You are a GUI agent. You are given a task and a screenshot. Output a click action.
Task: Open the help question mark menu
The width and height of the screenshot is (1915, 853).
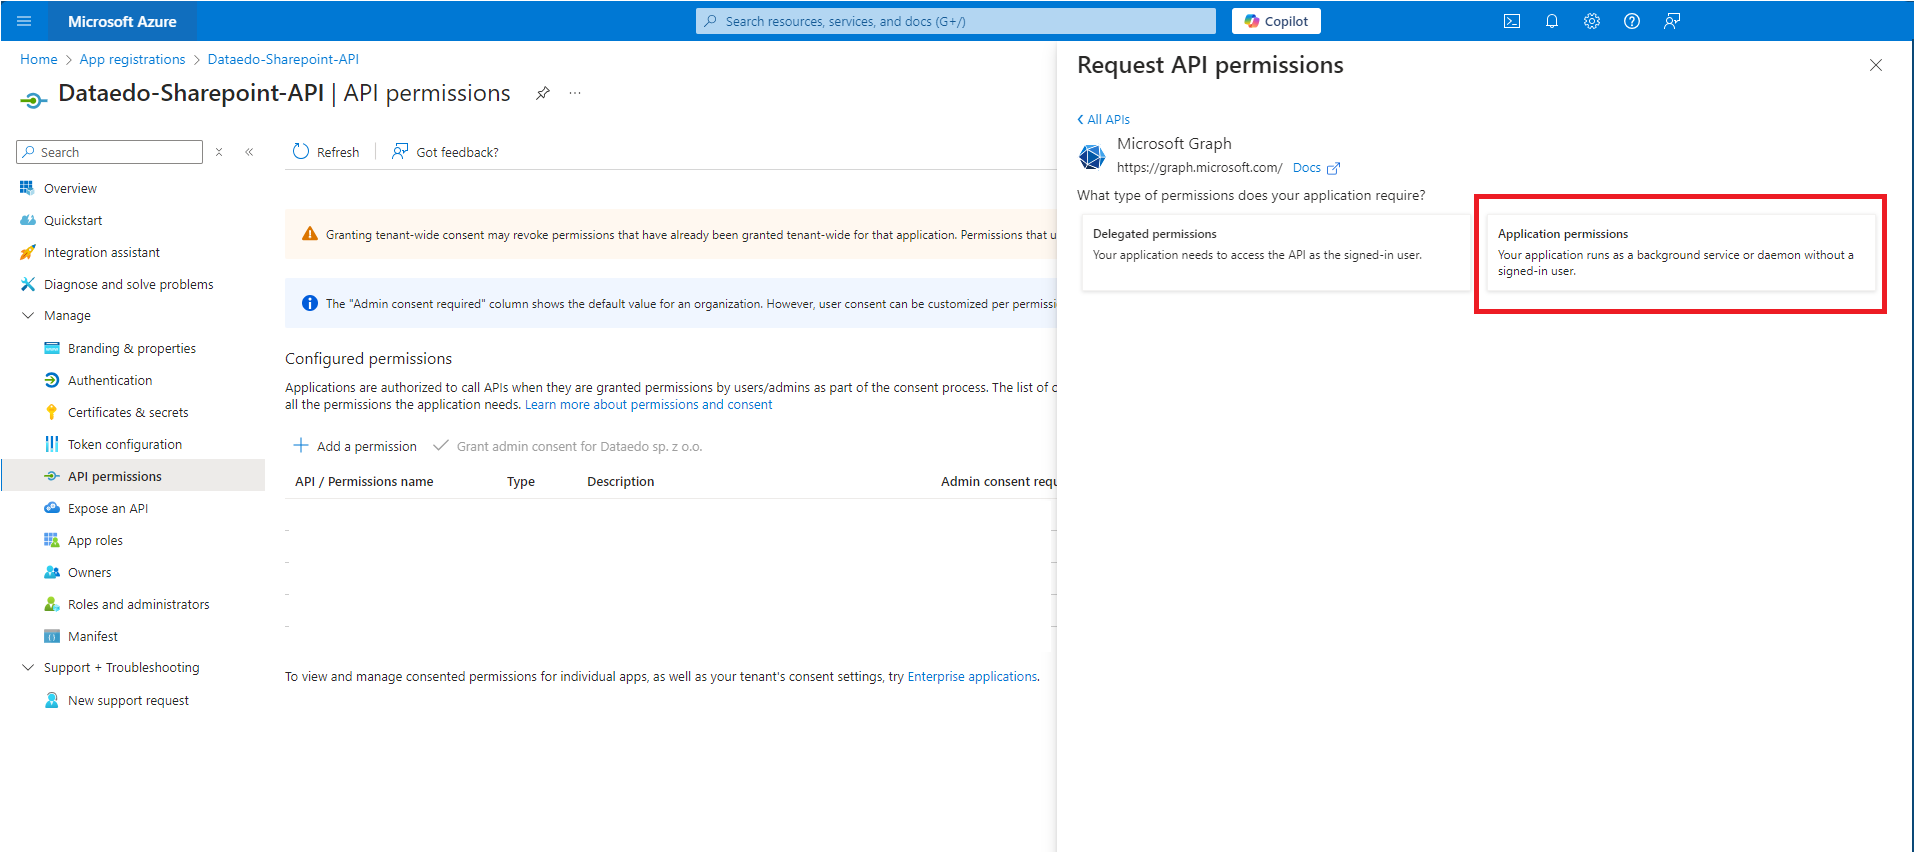click(1632, 21)
